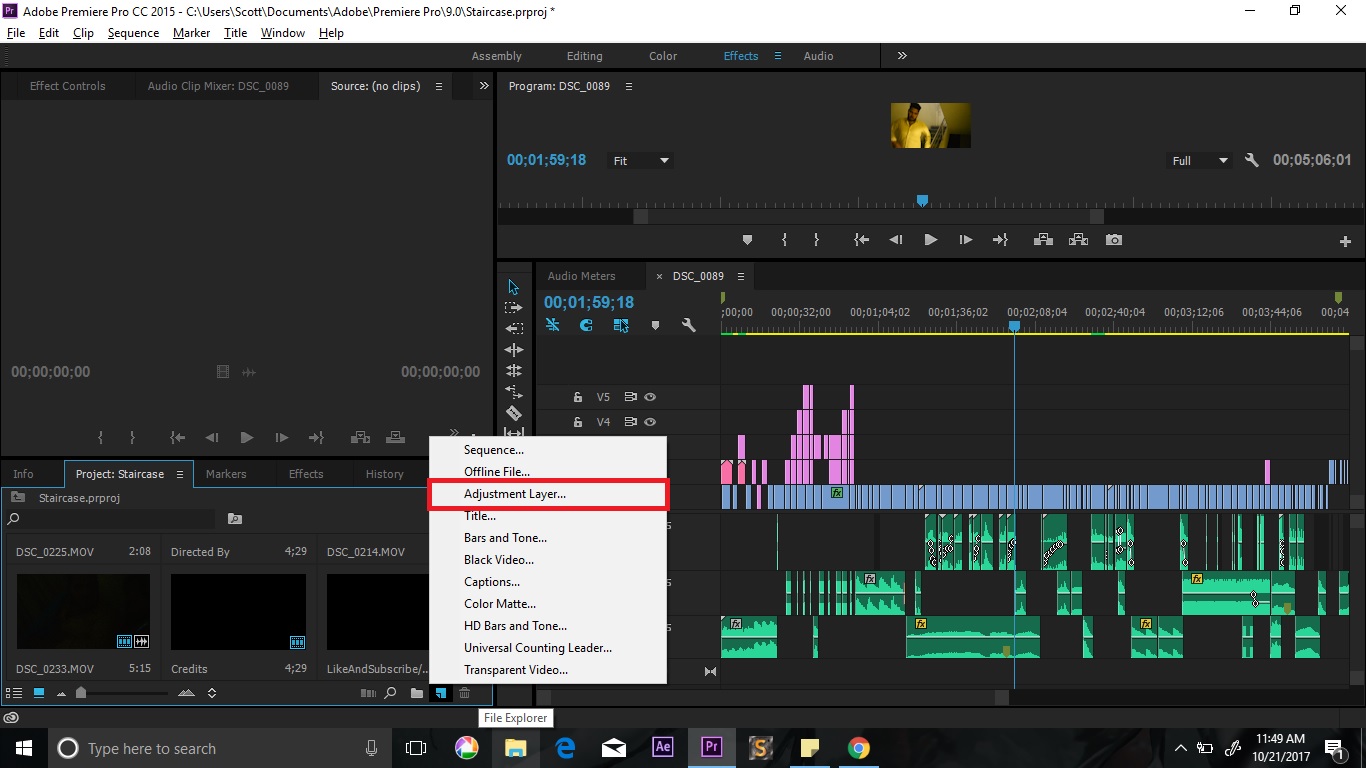
Task: Switch to the History tab
Action: click(385, 474)
